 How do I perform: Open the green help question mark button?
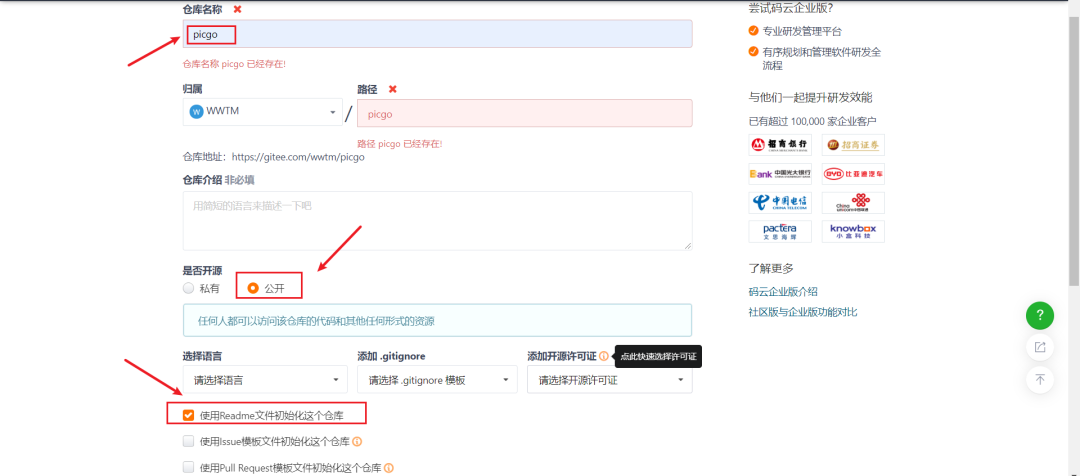click(x=1039, y=315)
